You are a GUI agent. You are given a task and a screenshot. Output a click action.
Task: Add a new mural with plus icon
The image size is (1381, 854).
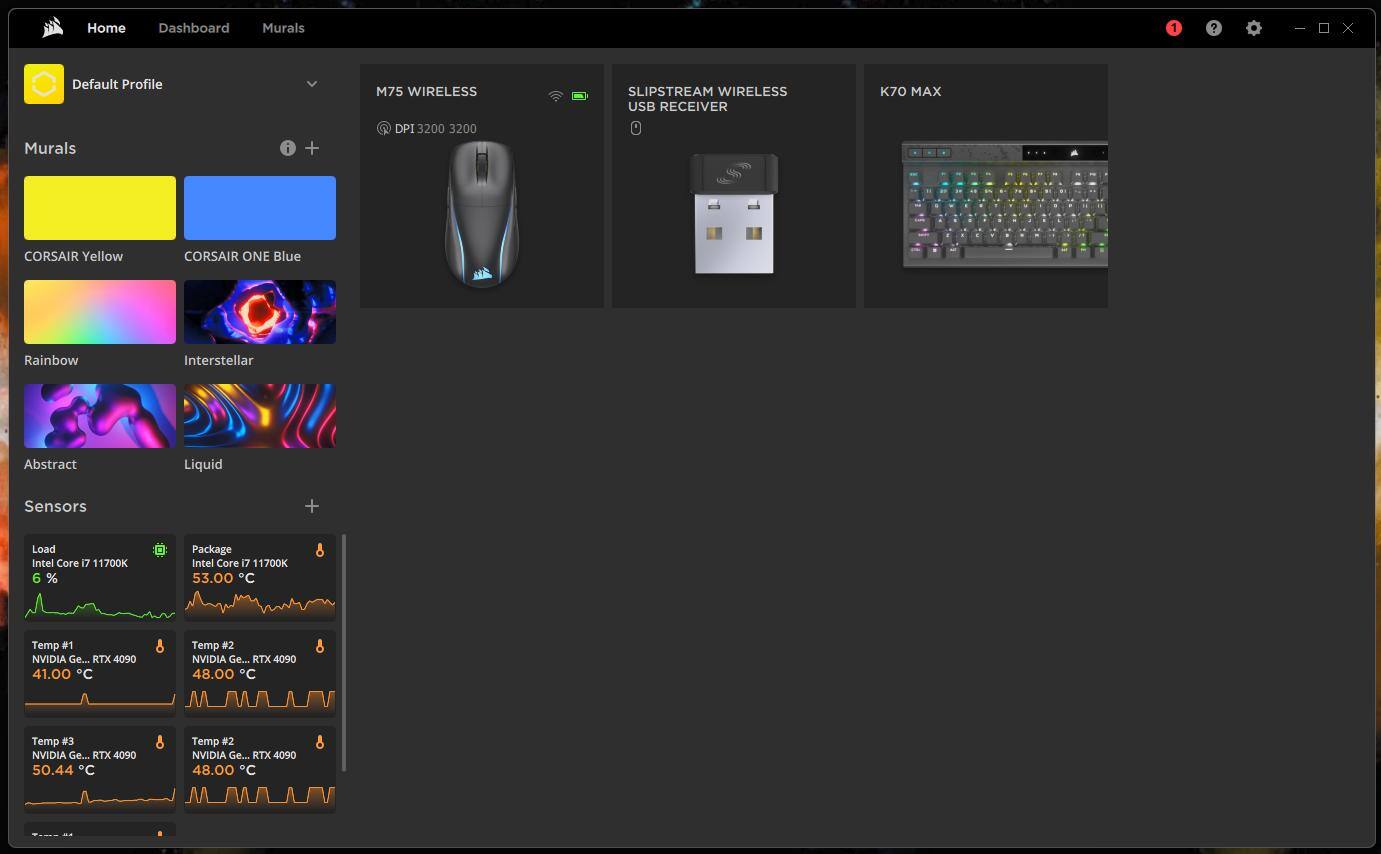click(312, 148)
